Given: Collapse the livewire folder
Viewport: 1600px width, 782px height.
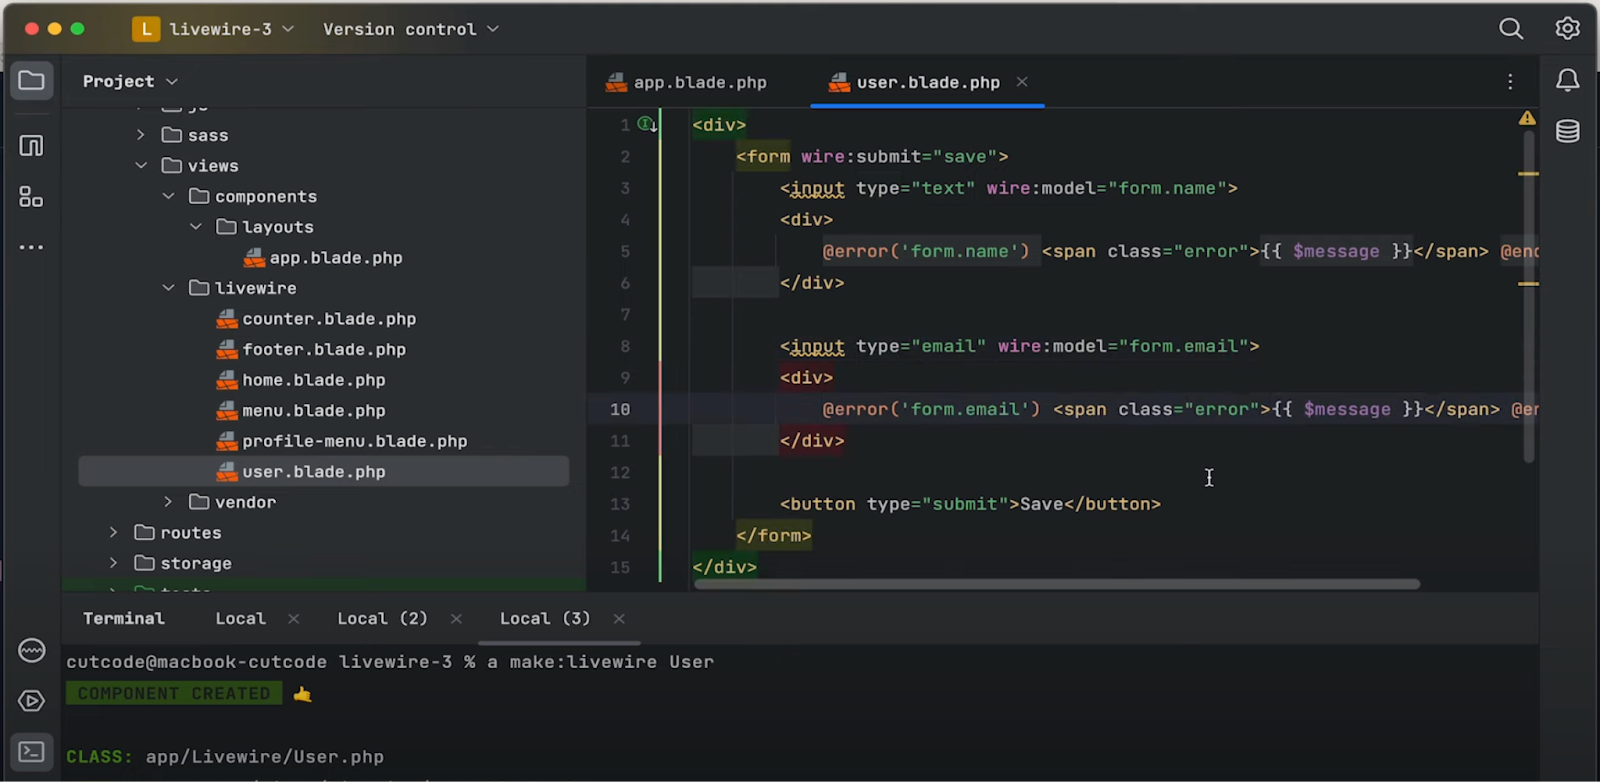Looking at the screenshot, I should pyautogui.click(x=168, y=288).
